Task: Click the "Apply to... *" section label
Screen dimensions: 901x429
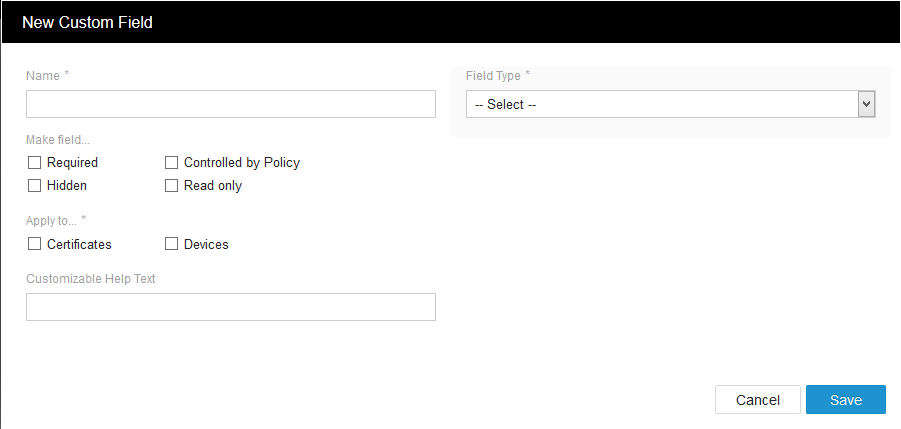Action: pyautogui.click(x=56, y=221)
